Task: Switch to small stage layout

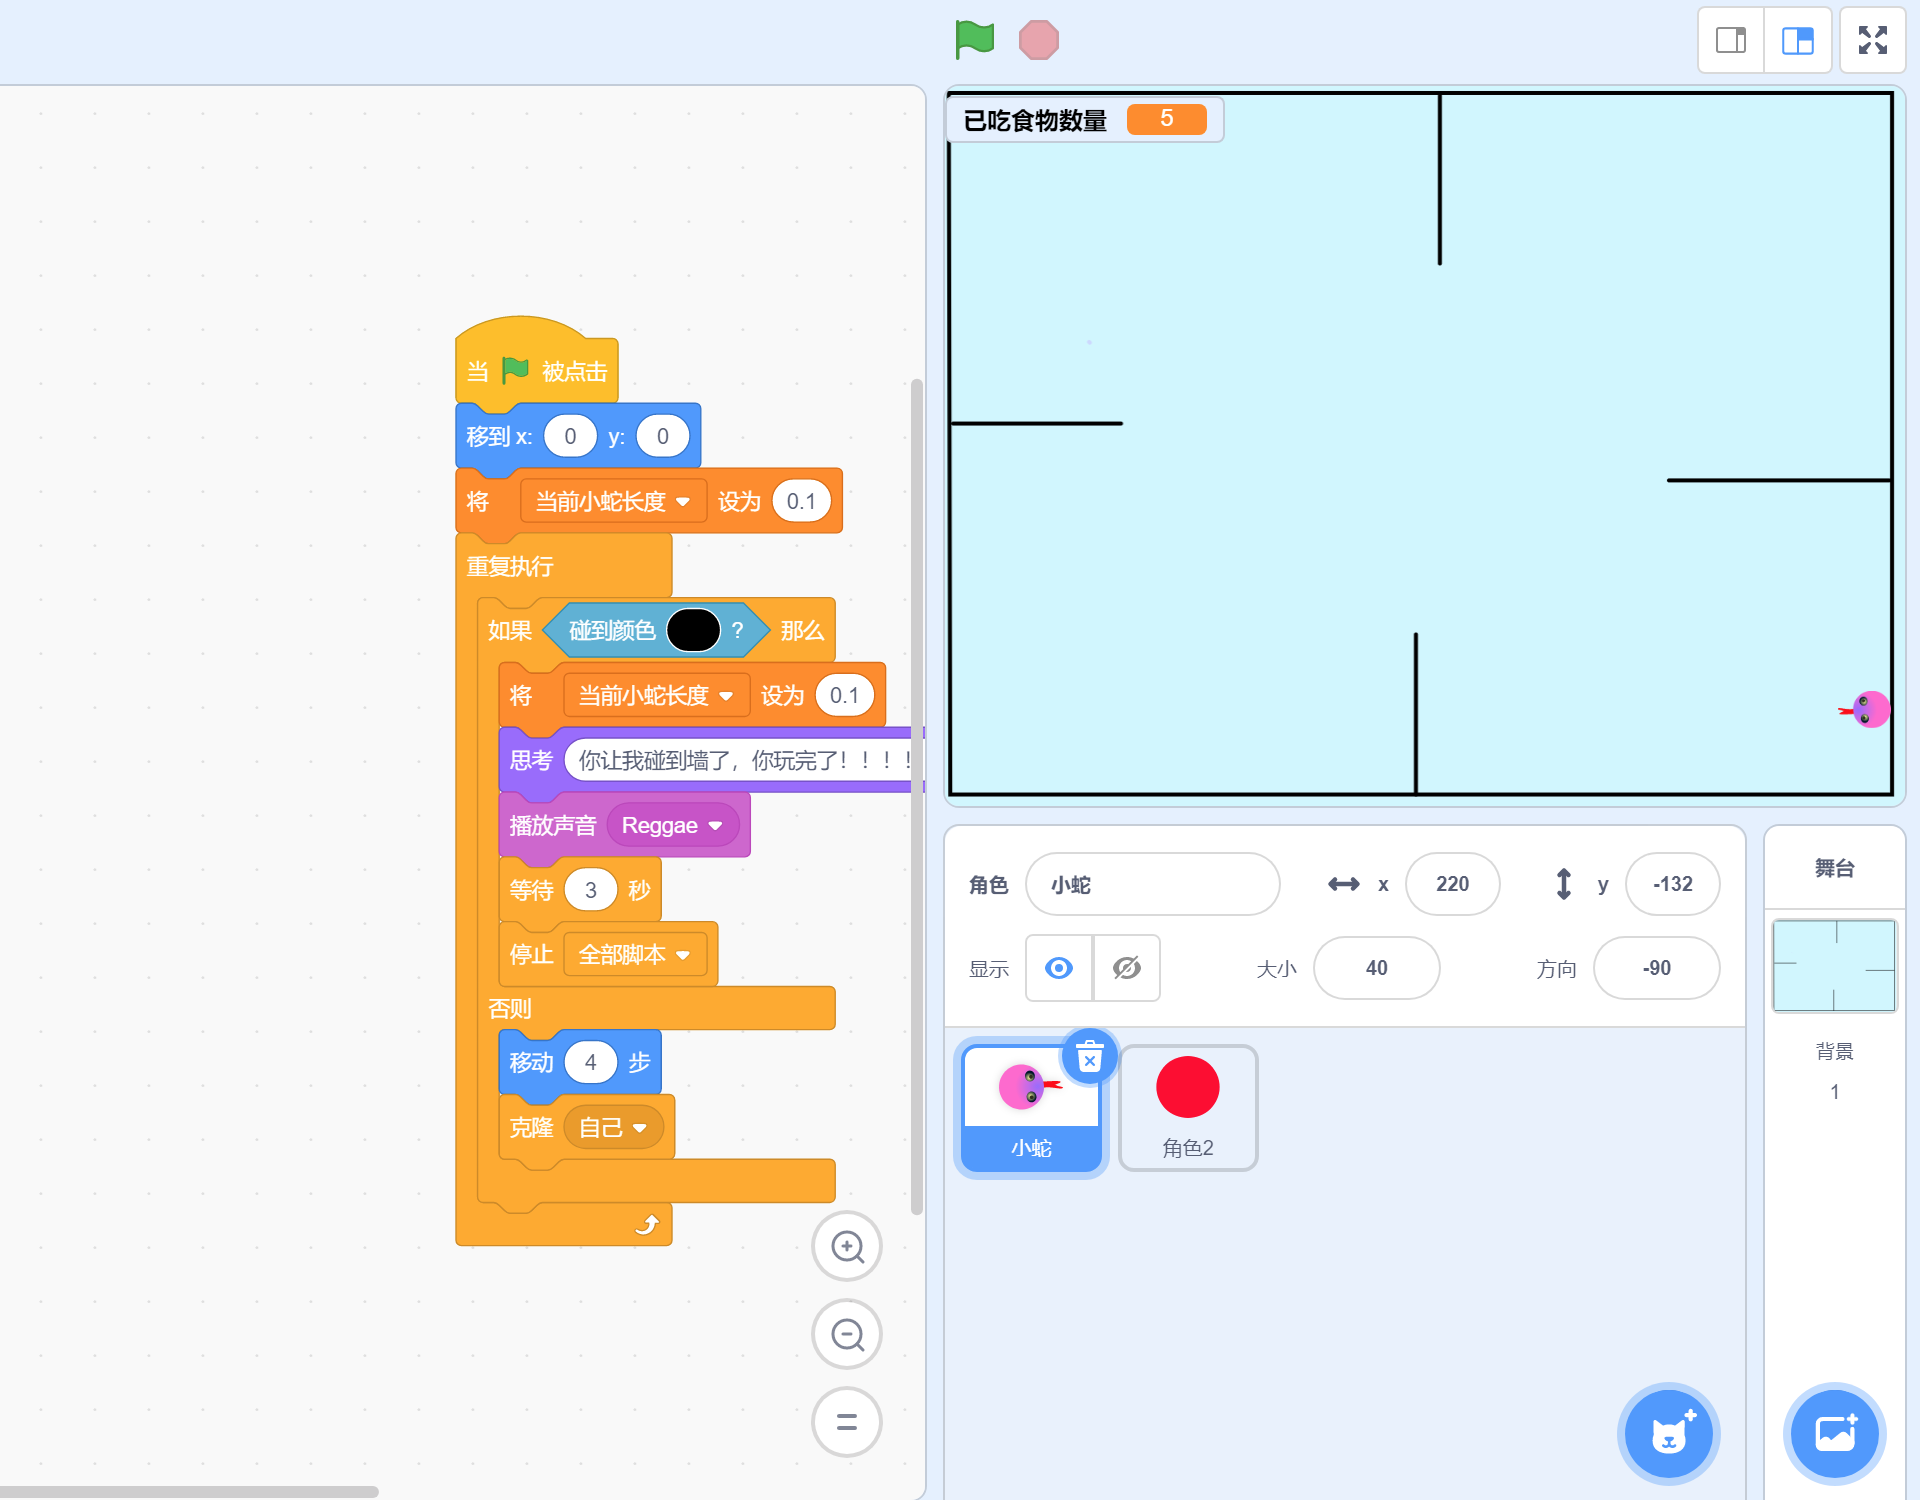Action: pyautogui.click(x=1731, y=40)
